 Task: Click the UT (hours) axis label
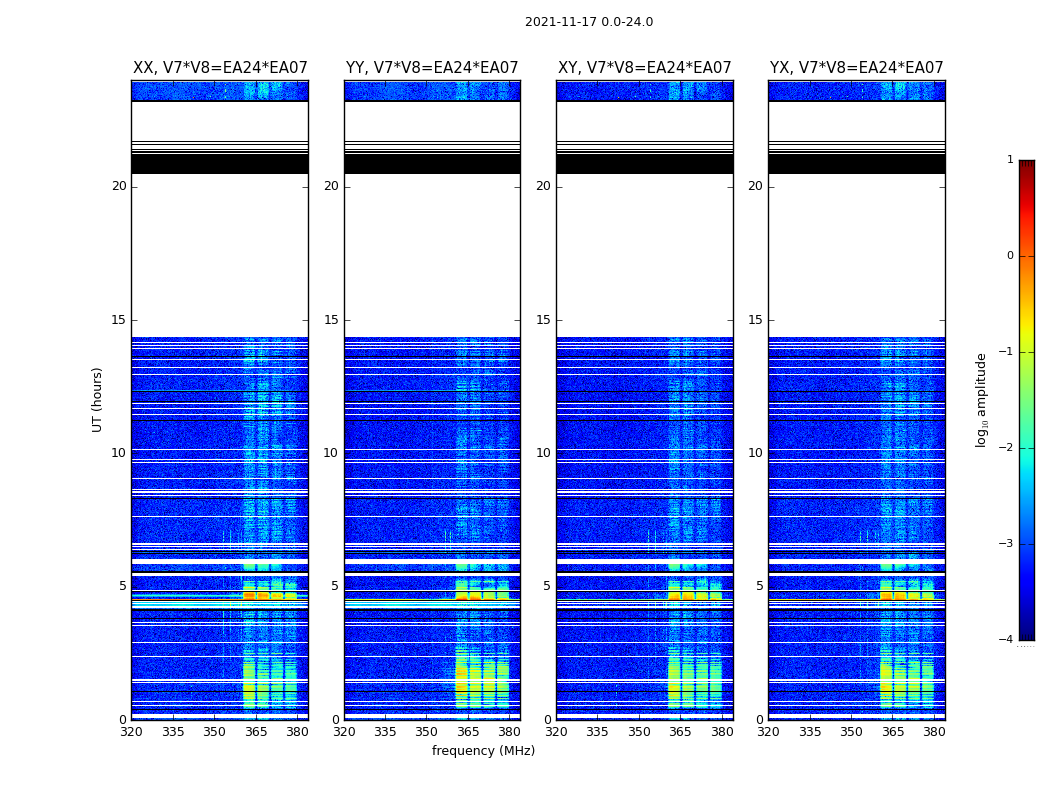(97, 400)
